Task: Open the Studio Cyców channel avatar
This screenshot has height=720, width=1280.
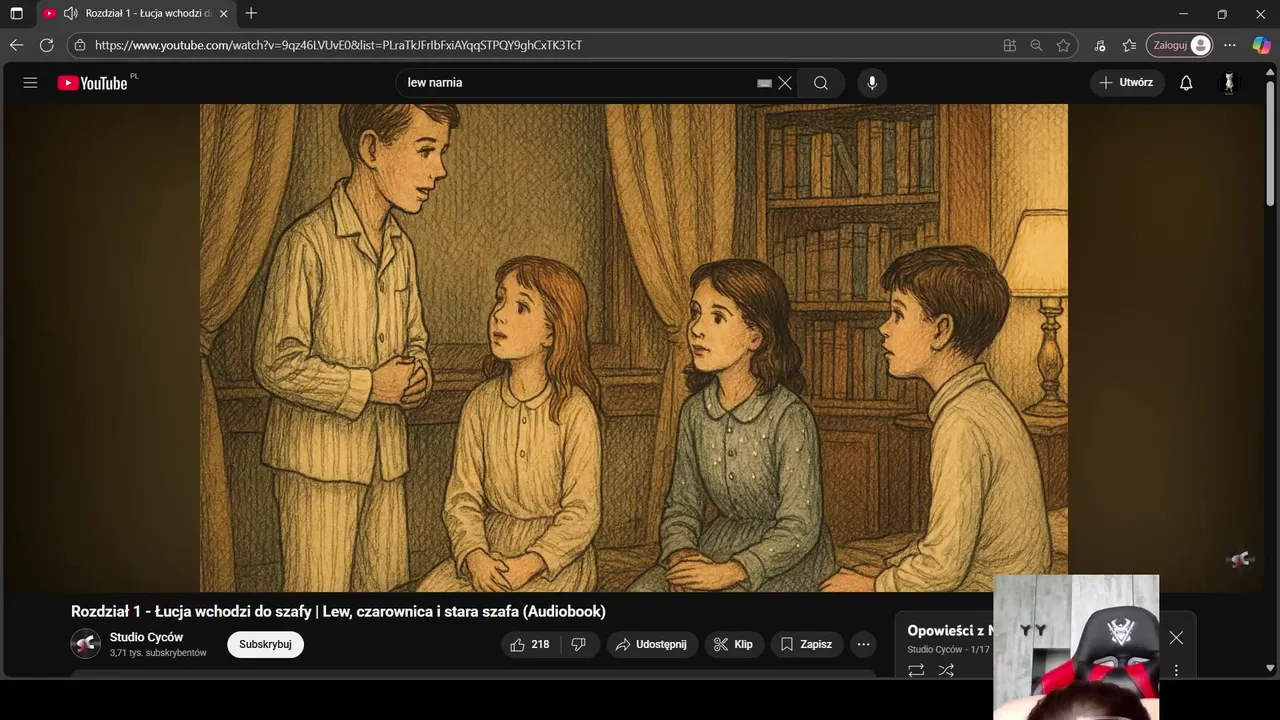Action: coord(85,644)
